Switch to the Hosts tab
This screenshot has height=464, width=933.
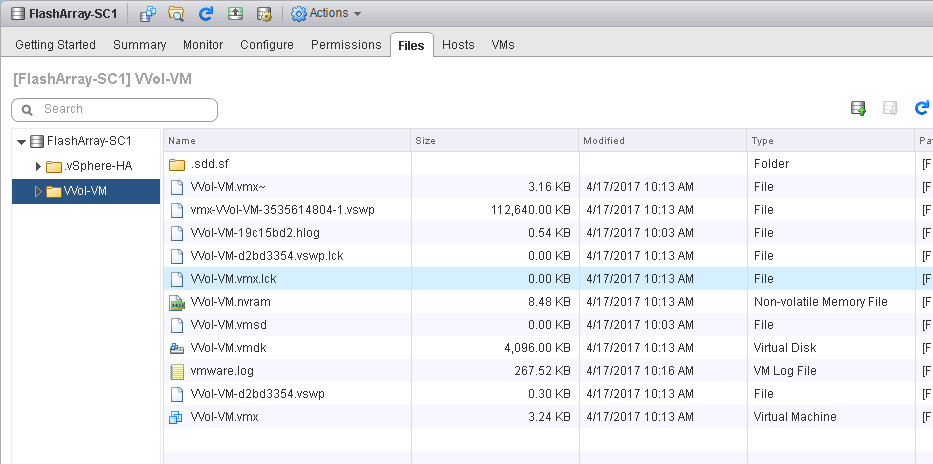(x=458, y=45)
